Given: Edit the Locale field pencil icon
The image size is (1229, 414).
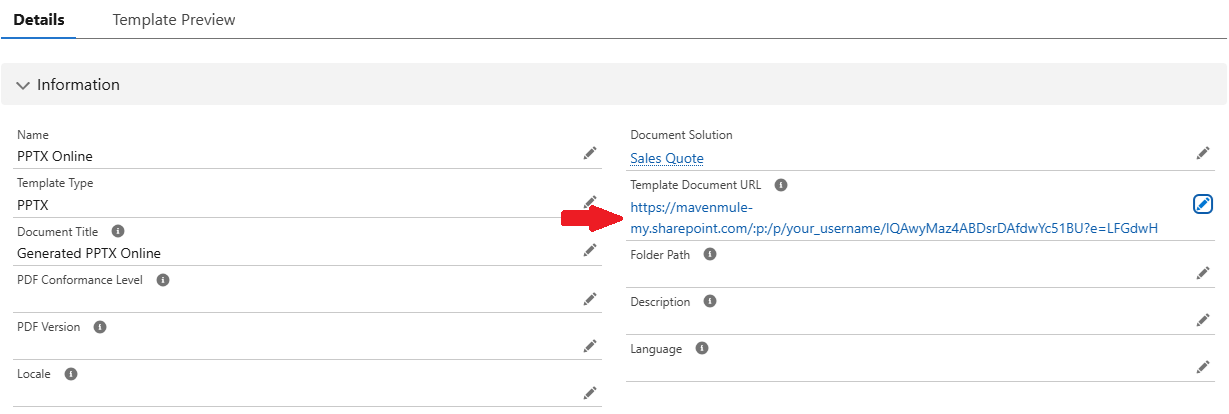Looking at the screenshot, I should 590,393.
